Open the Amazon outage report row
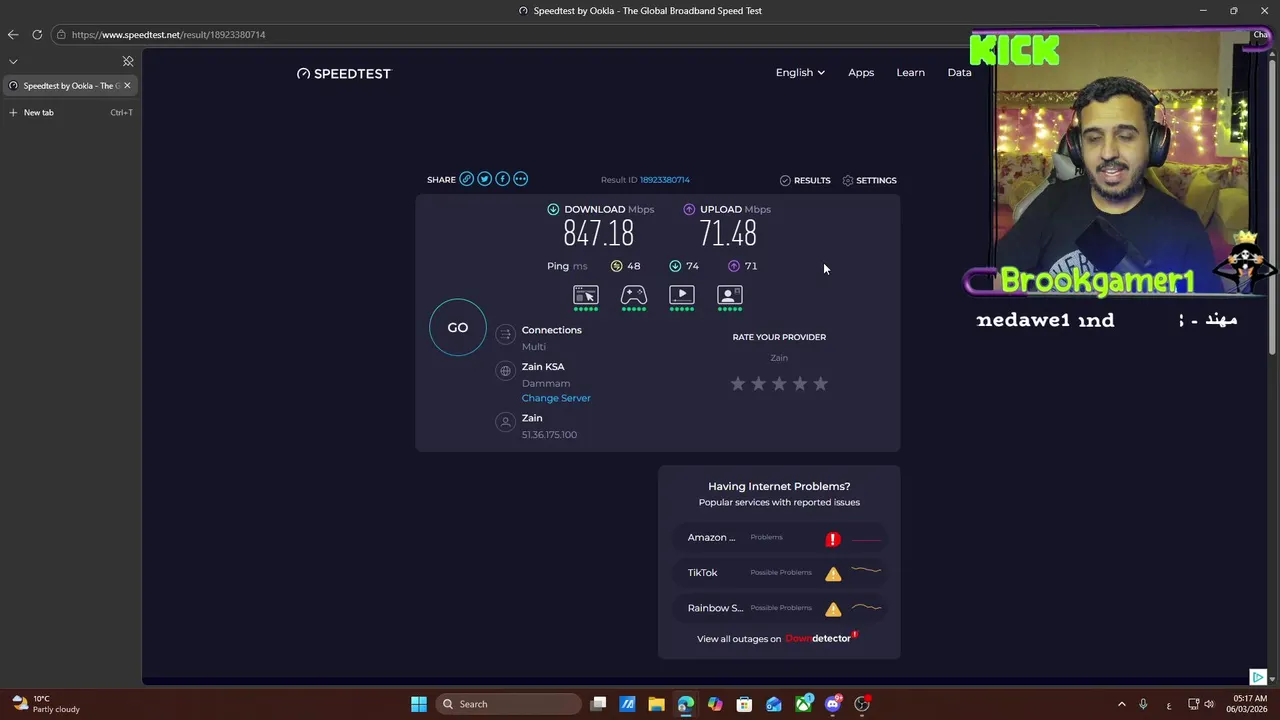 [x=779, y=538]
